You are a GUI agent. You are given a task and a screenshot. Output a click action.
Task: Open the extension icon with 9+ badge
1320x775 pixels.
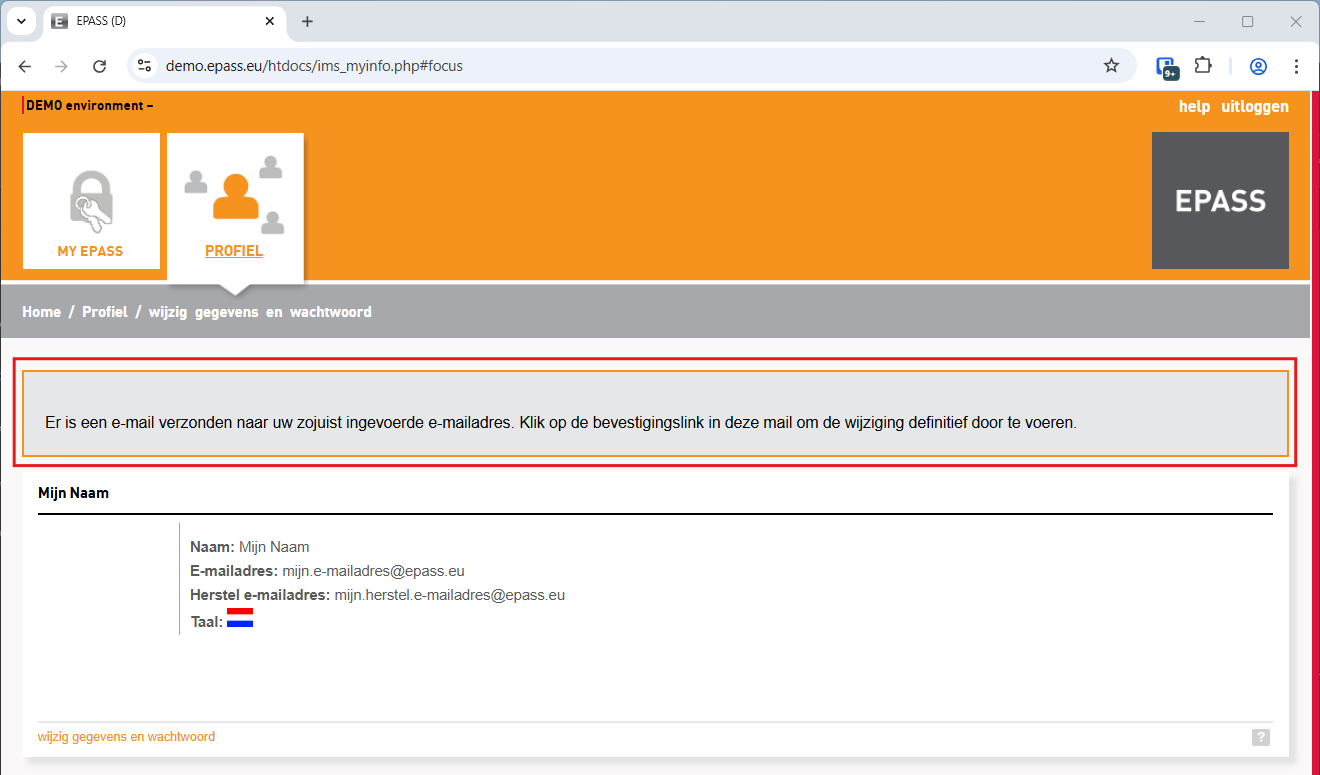coord(1167,67)
